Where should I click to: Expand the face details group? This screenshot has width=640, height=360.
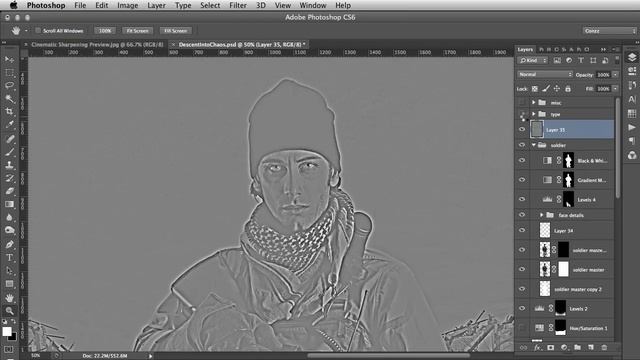(x=542, y=215)
